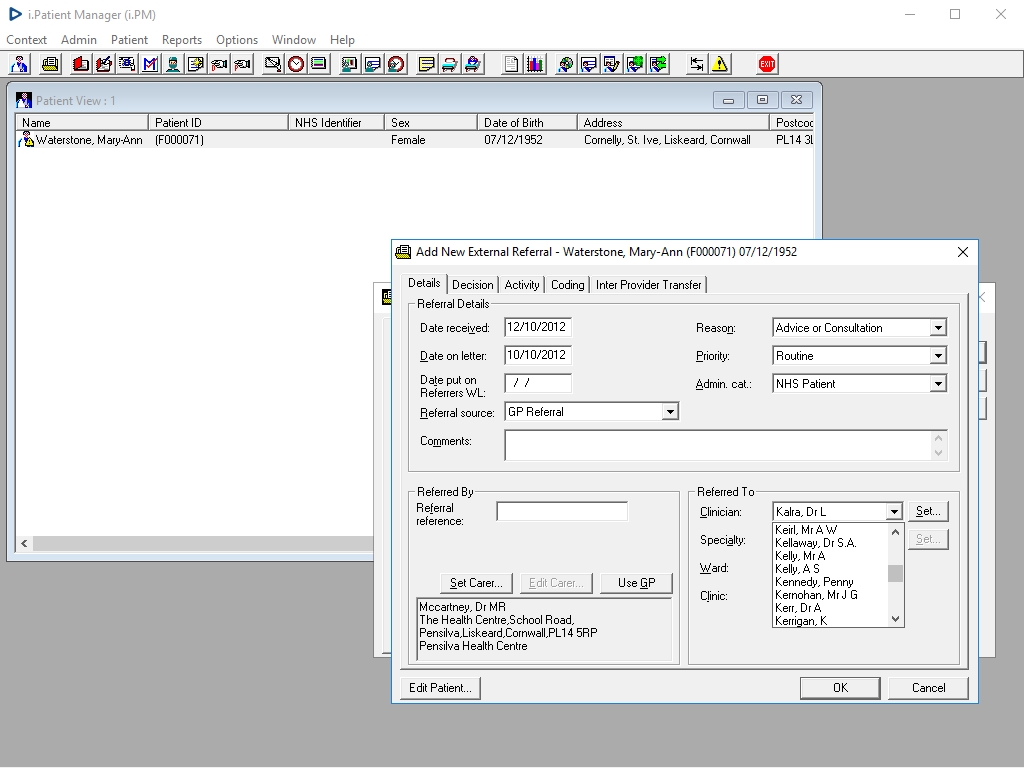Click the red gauge dial toolbar icon
The width and height of the screenshot is (1024, 768).
click(x=396, y=64)
